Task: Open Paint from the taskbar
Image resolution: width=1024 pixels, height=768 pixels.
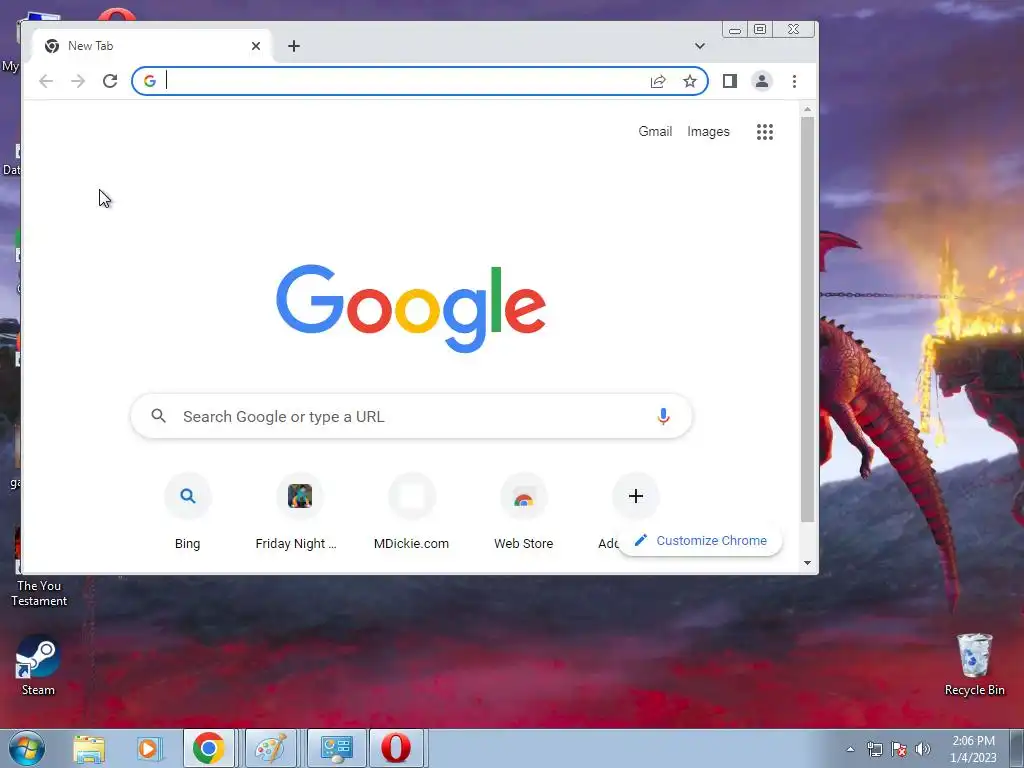Action: pos(270,748)
